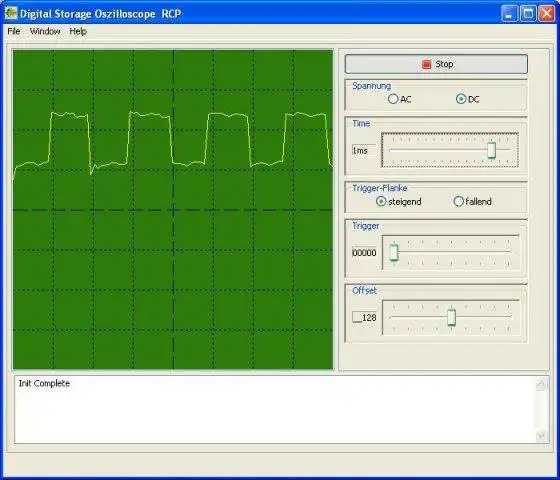Click the Spannung group label
Screen dimensions: 560x480
(x=371, y=86)
